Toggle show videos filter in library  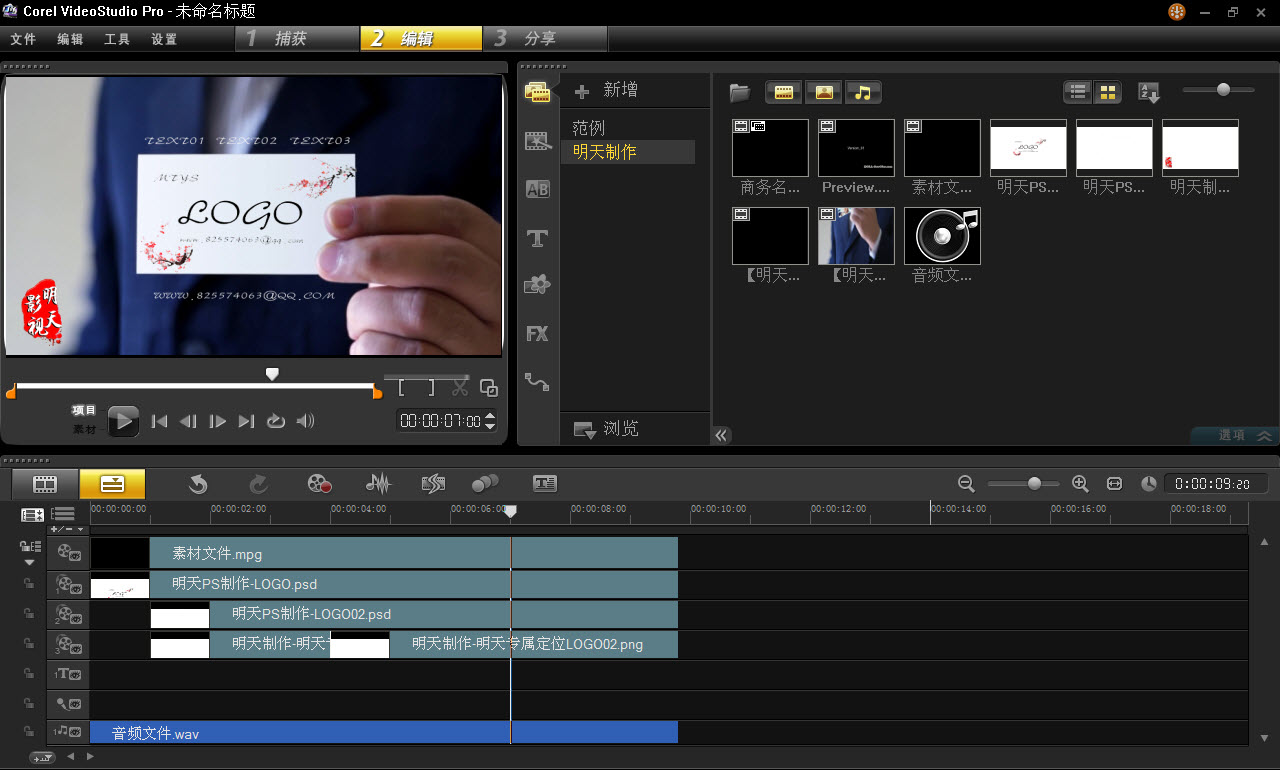[784, 93]
